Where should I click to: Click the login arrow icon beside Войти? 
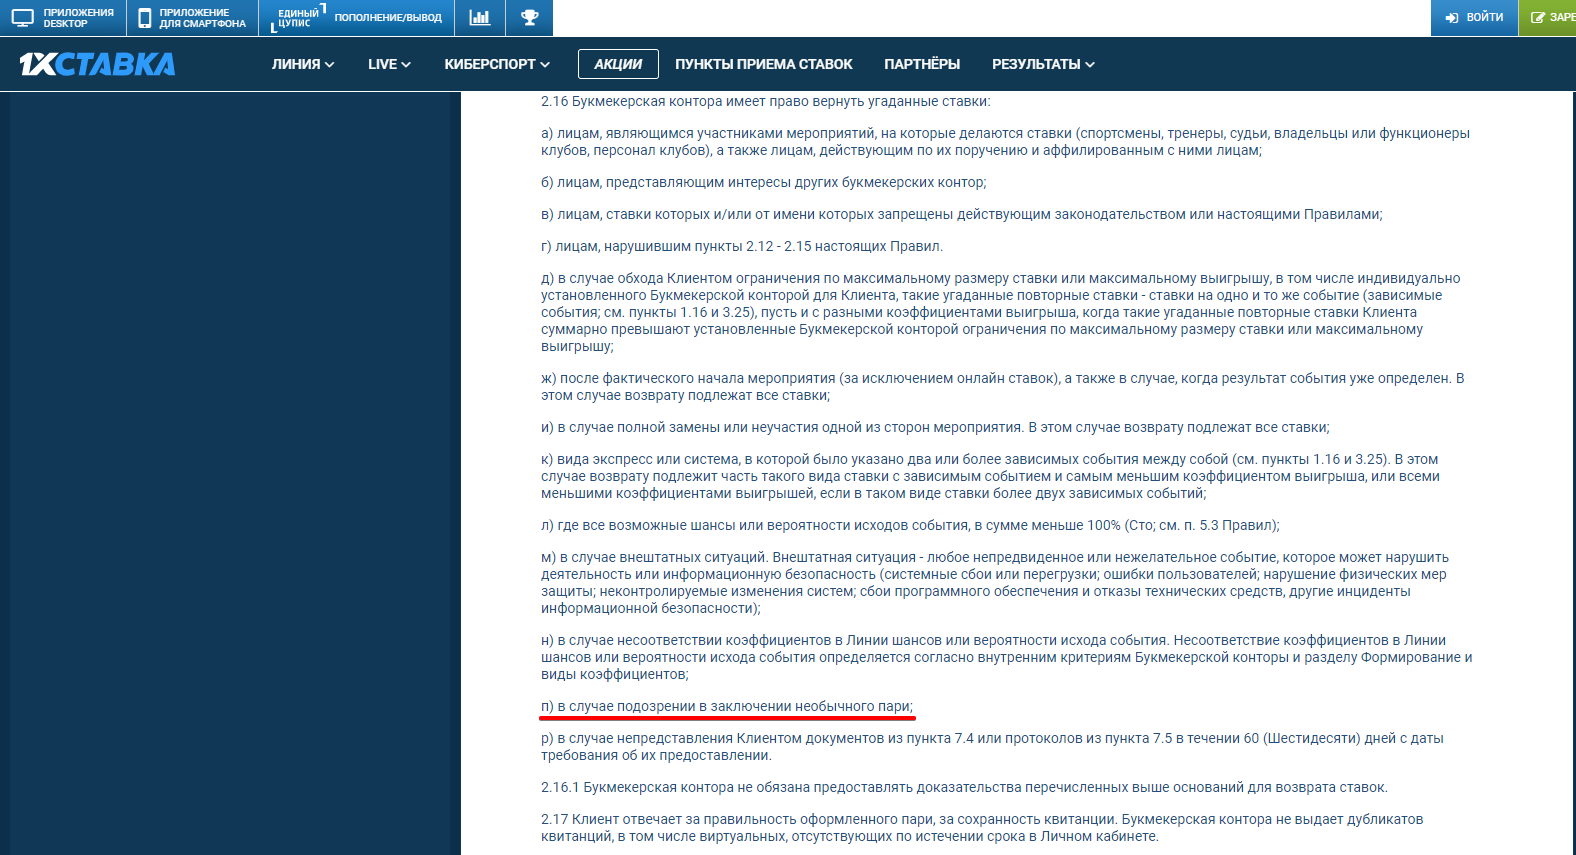(1452, 18)
